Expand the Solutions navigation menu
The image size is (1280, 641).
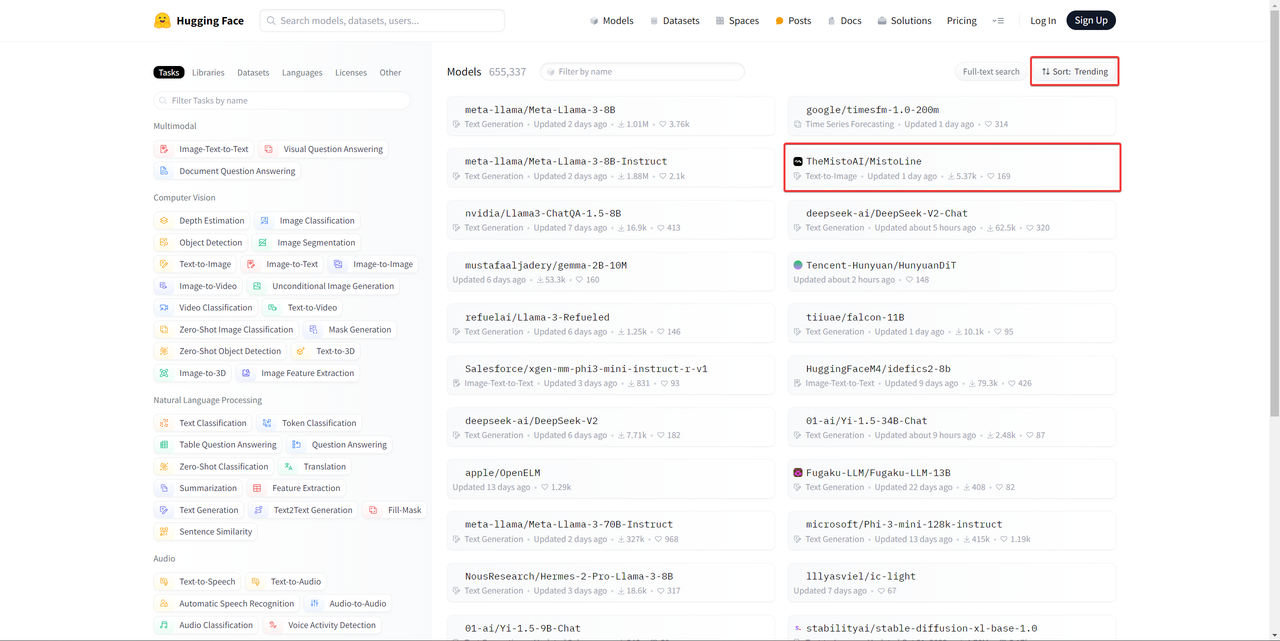coord(903,21)
